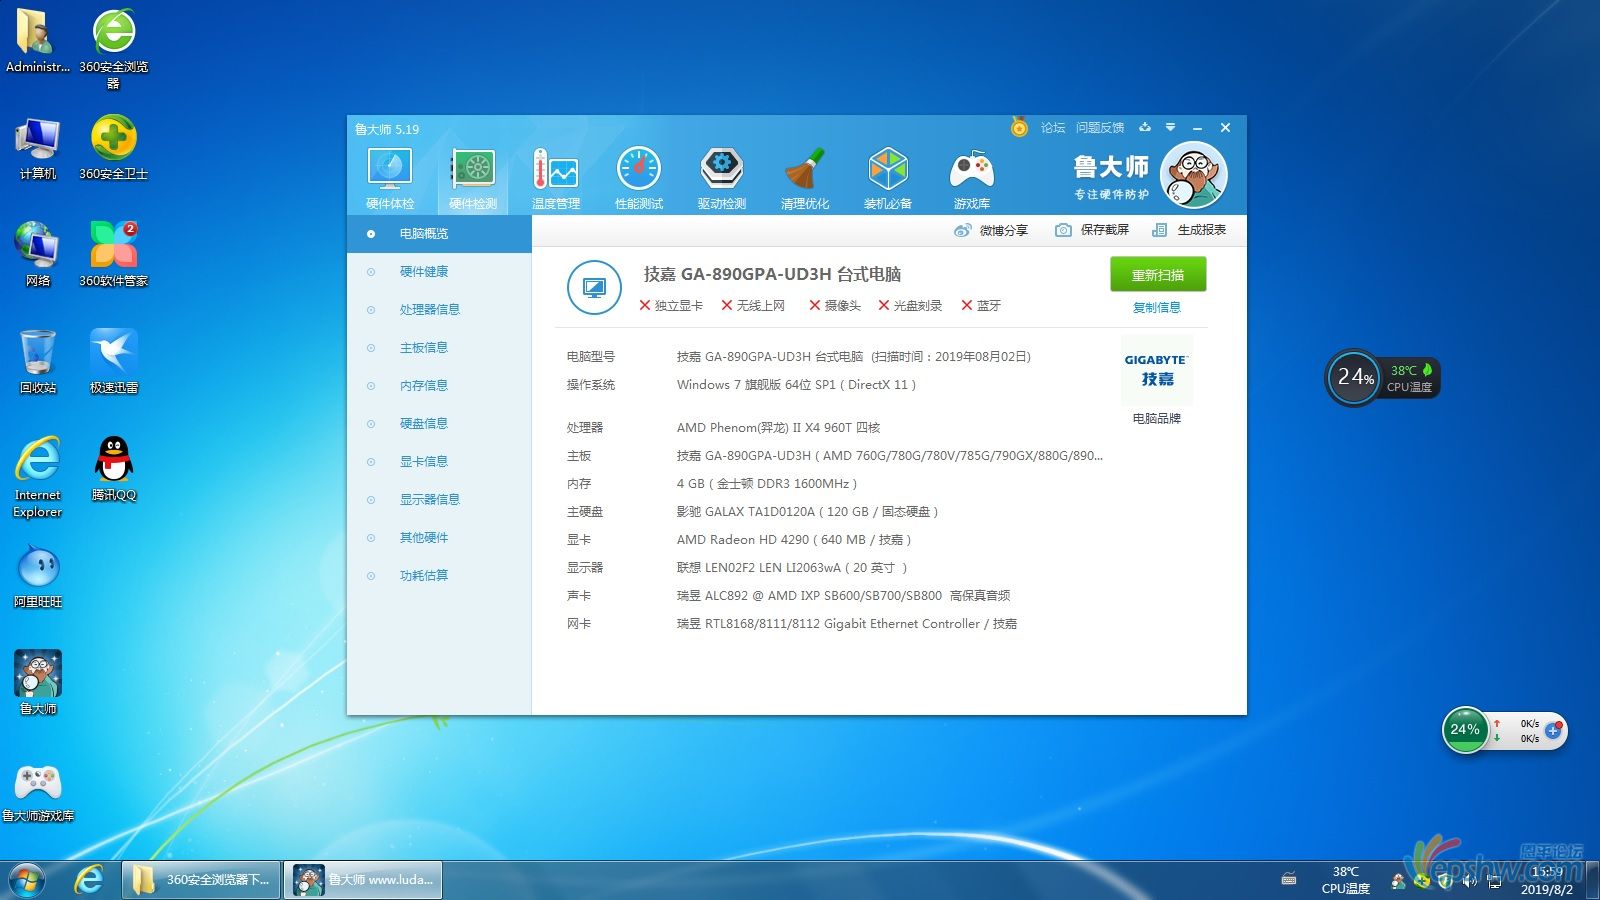The image size is (1600, 900).
Task: Click the CPU temperature 24% desktop widget
Action: coord(1382,377)
